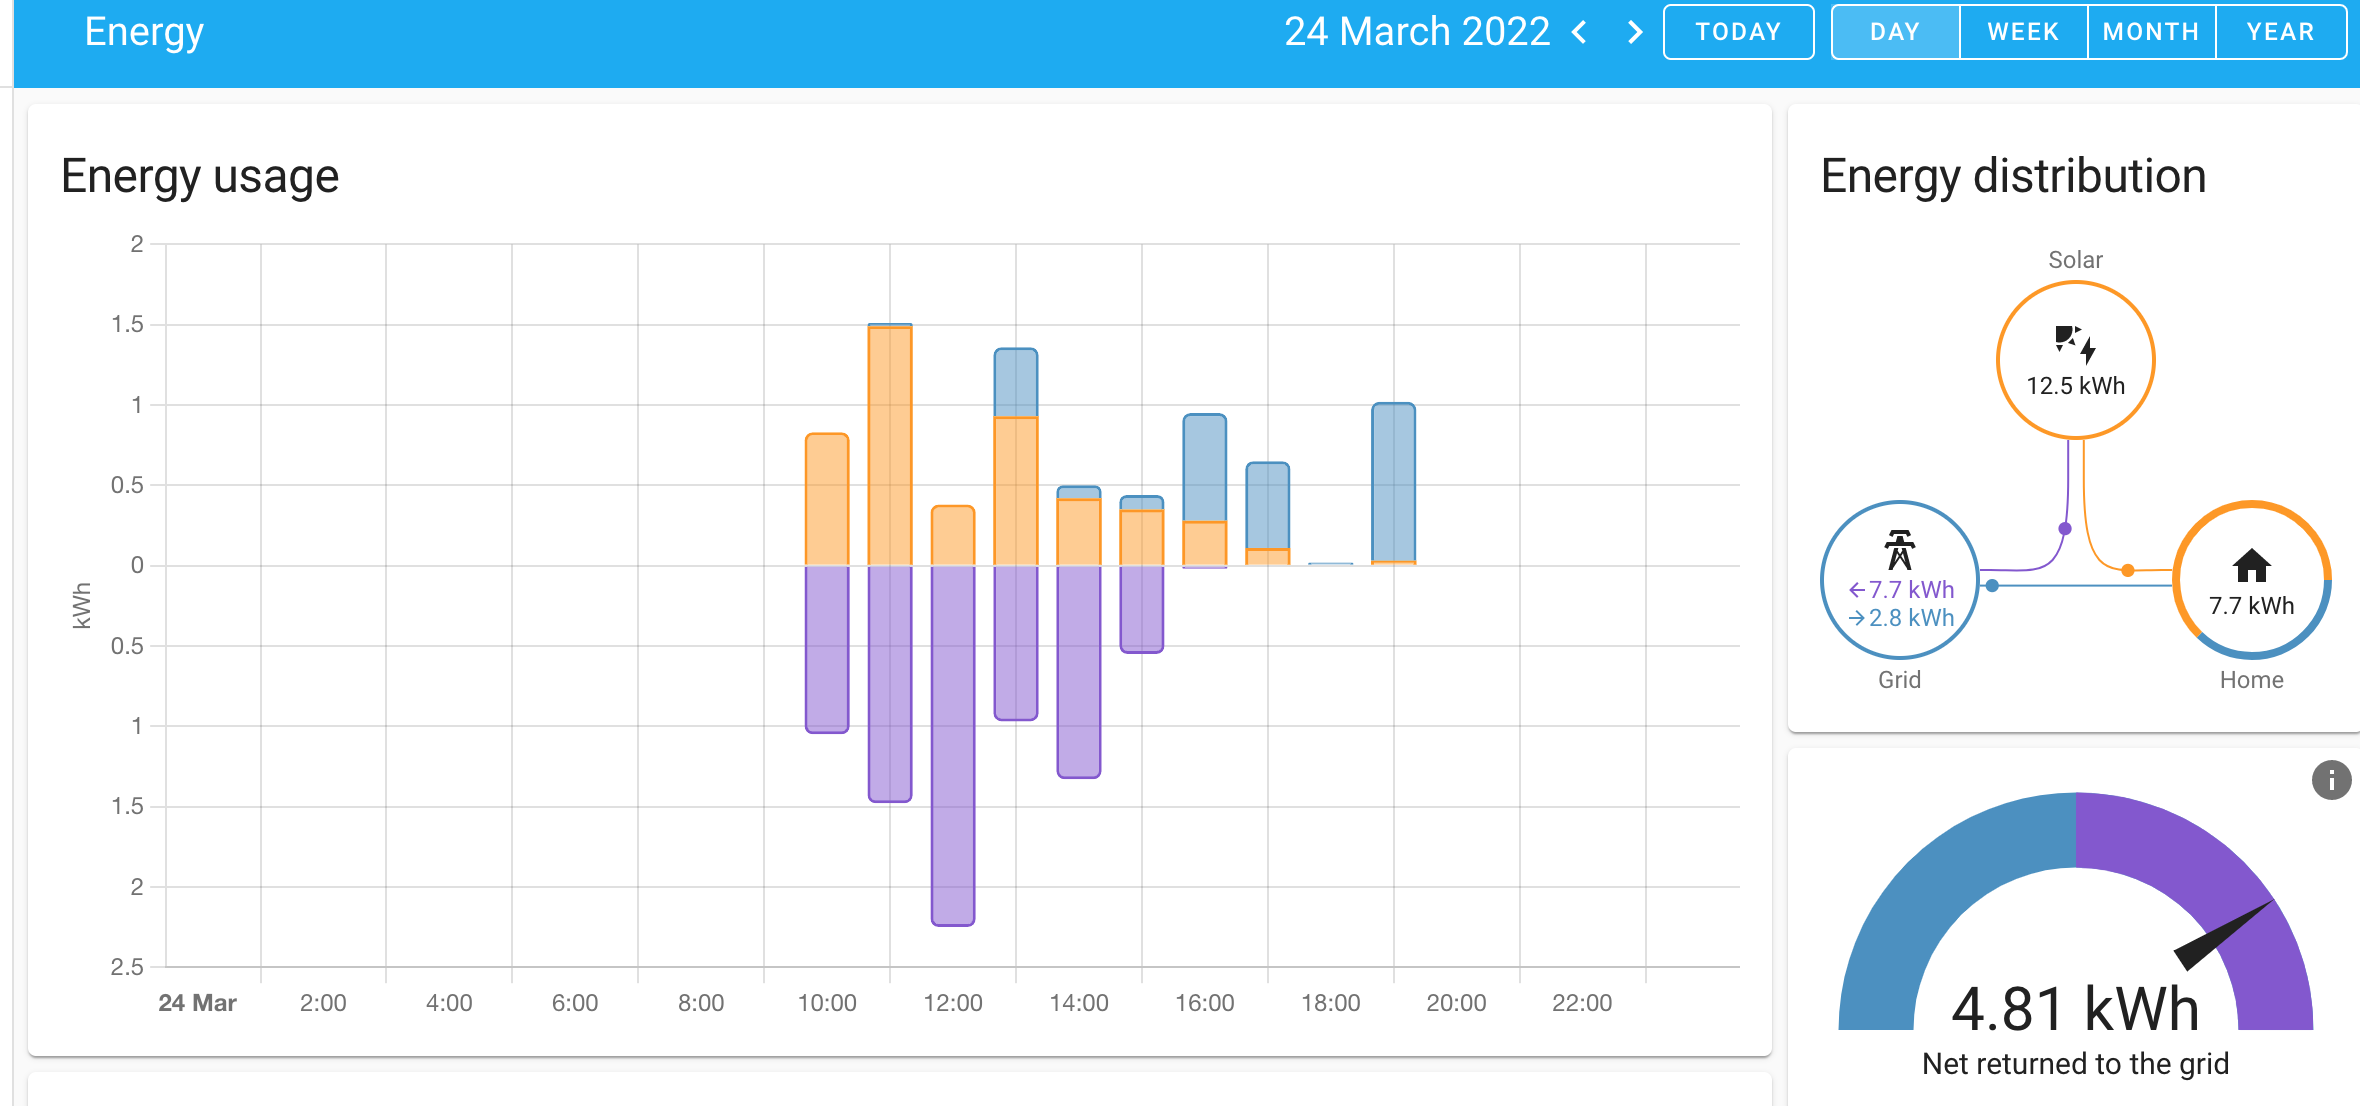This screenshot has height=1106, width=2360.
Task: Click the Grid transmission tower icon
Action: coord(1899,549)
